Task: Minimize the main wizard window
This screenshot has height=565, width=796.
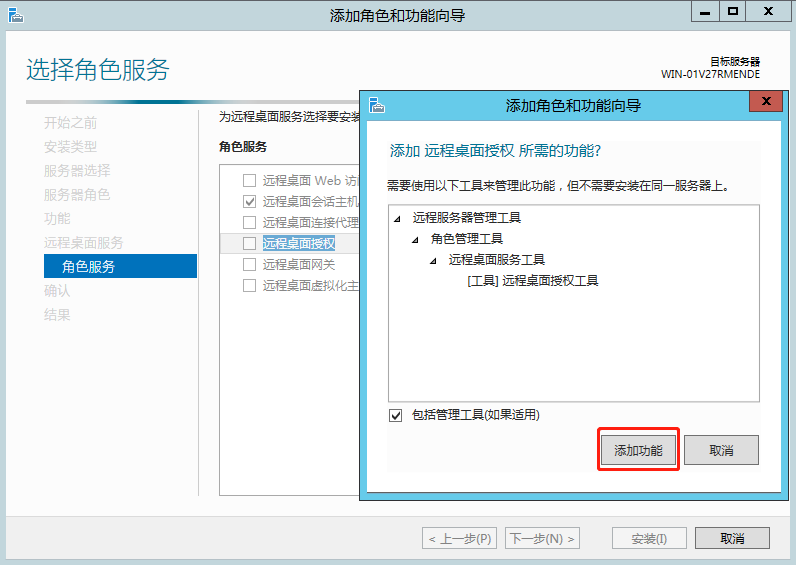Action: [705, 11]
